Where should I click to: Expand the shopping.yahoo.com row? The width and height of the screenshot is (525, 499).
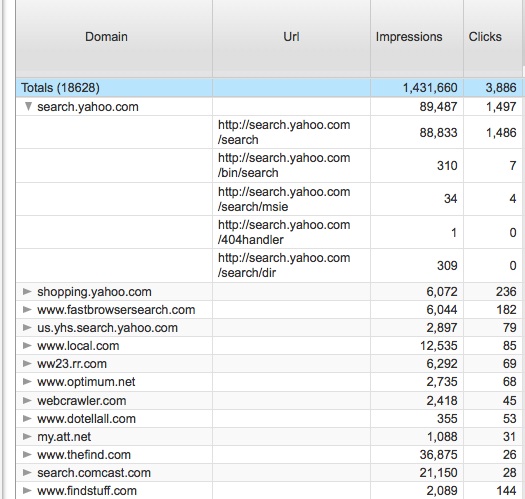(x=27, y=292)
